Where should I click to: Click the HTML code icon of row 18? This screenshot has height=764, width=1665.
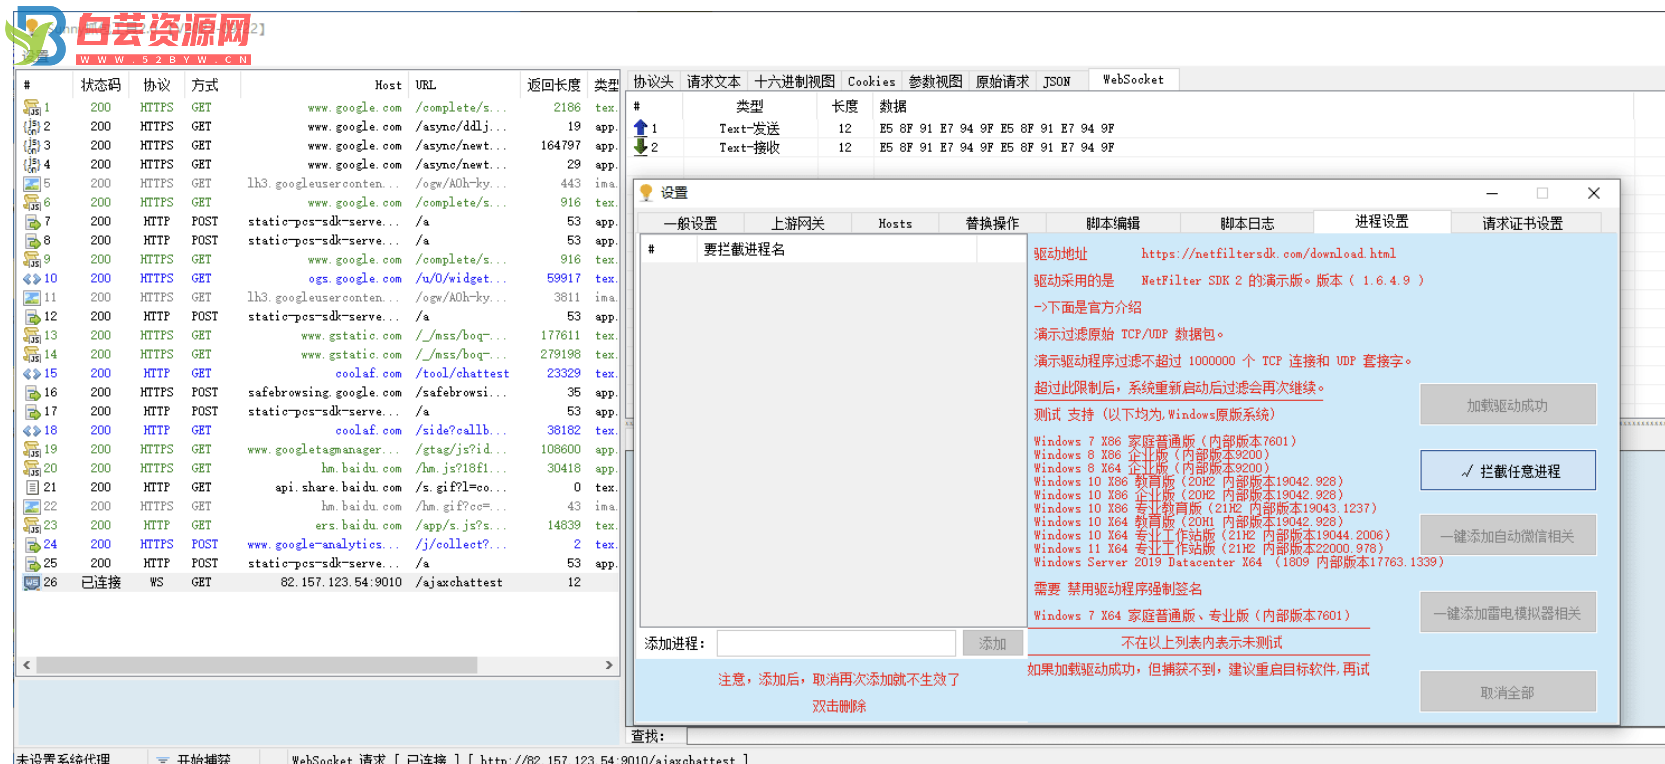[32, 431]
